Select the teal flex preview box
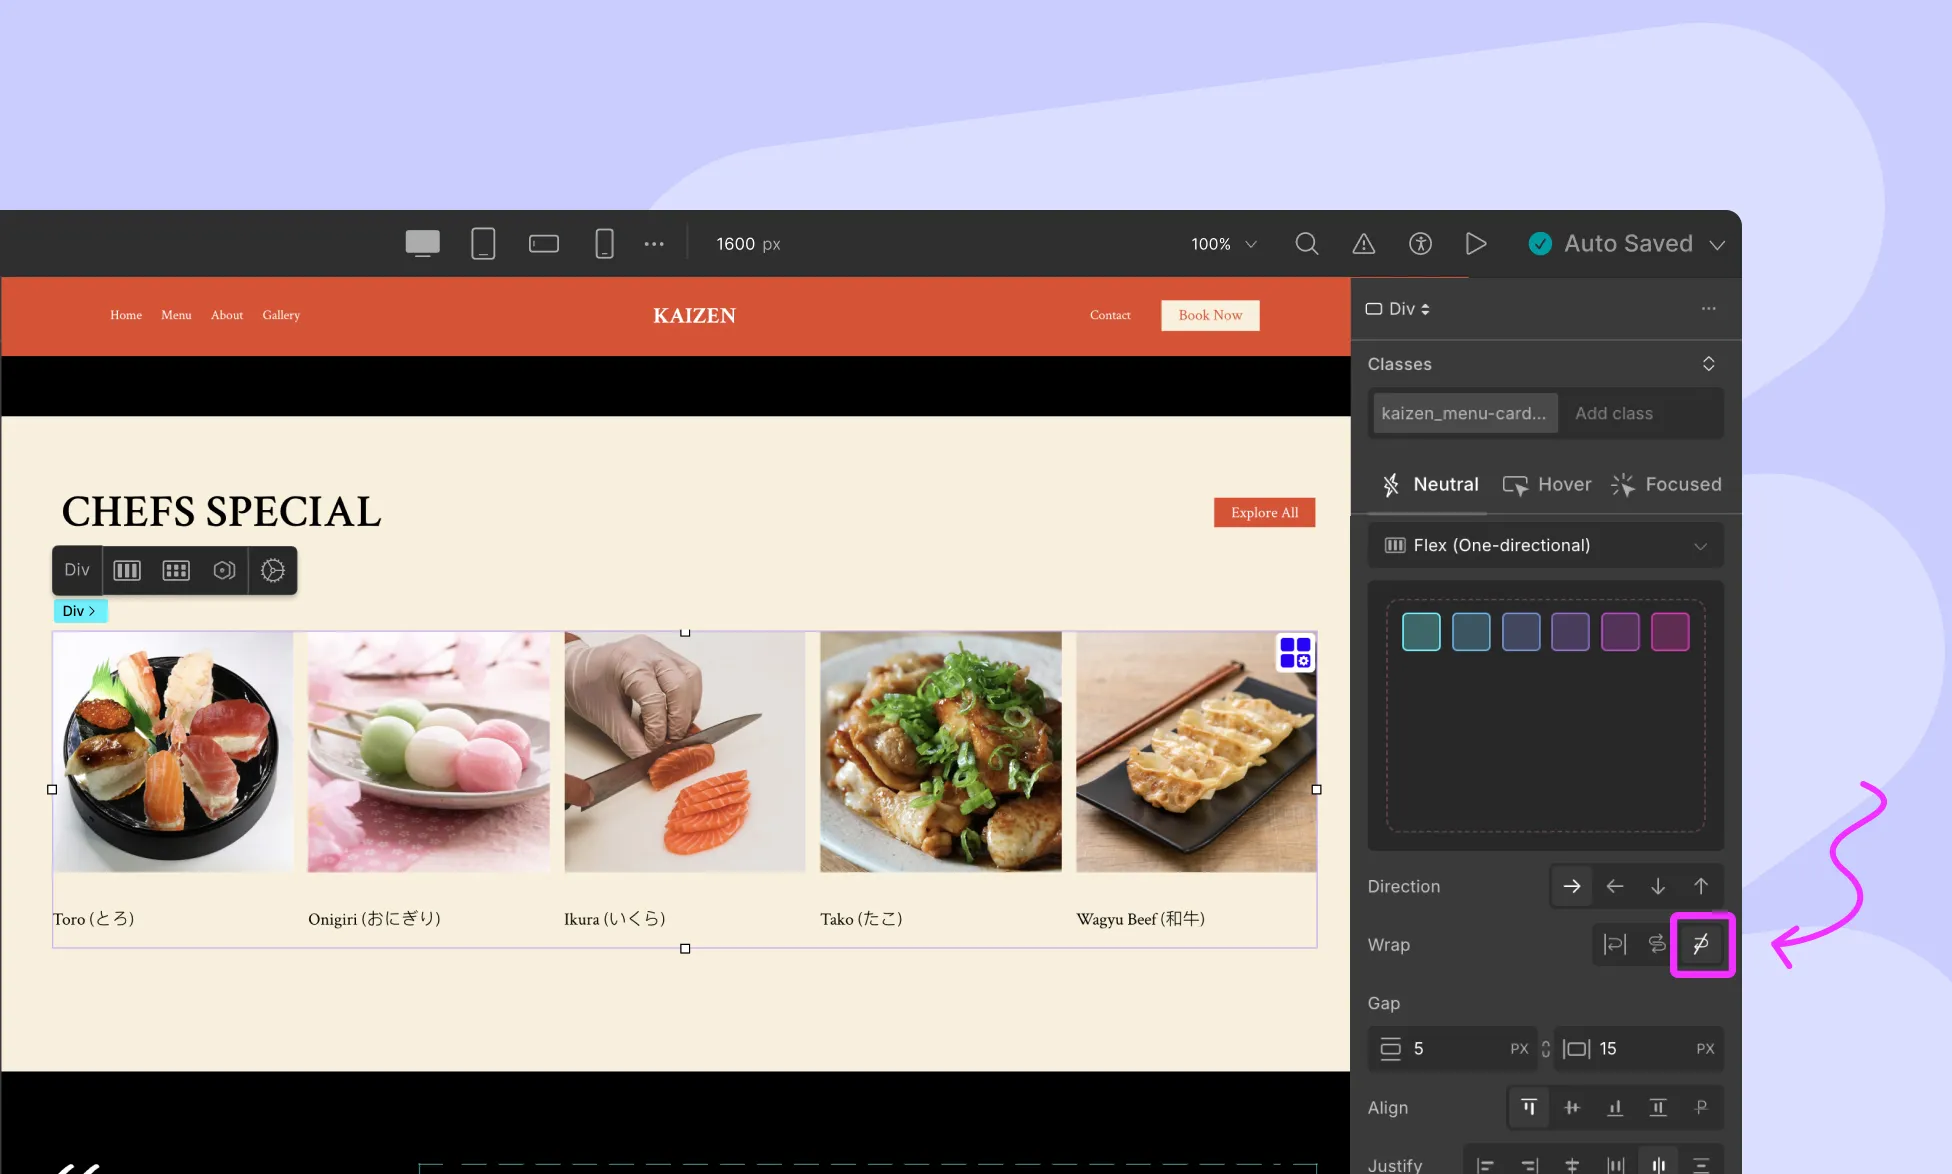 point(1421,632)
